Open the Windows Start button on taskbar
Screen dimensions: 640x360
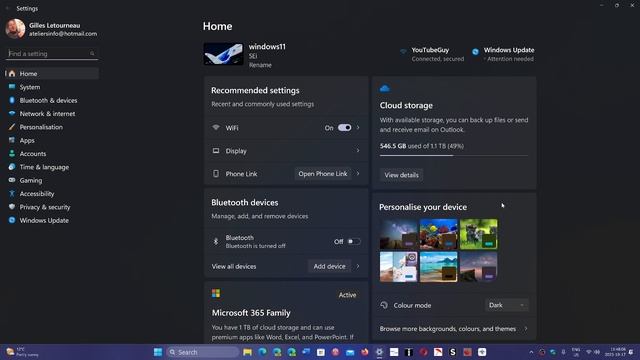point(158,352)
